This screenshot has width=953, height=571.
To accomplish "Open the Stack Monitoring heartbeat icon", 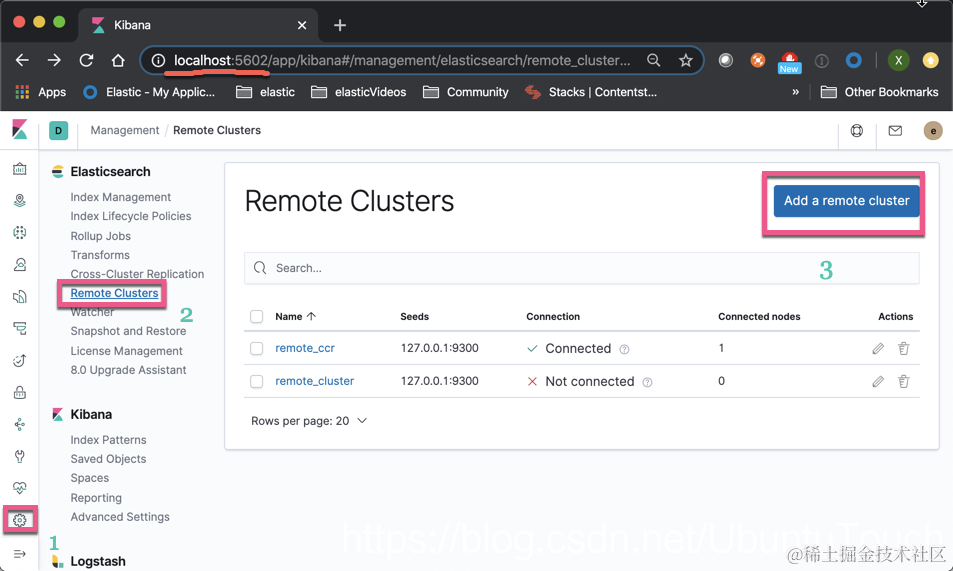I will pos(19,488).
